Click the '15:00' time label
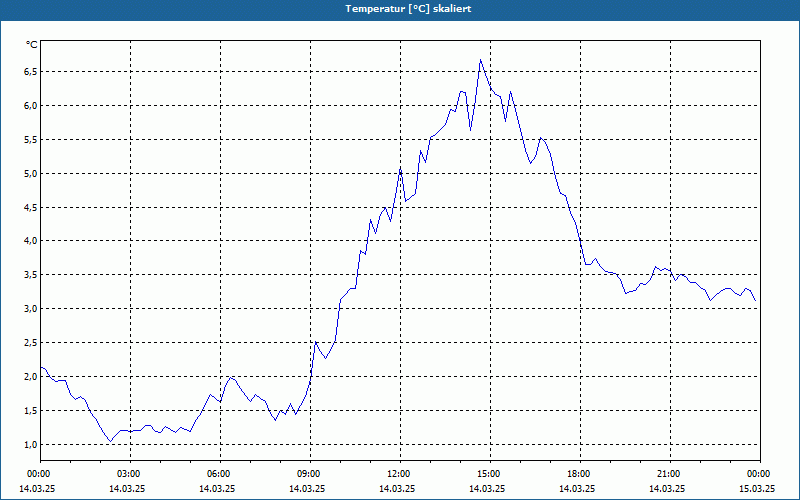This screenshot has height=500, width=800. pos(490,474)
